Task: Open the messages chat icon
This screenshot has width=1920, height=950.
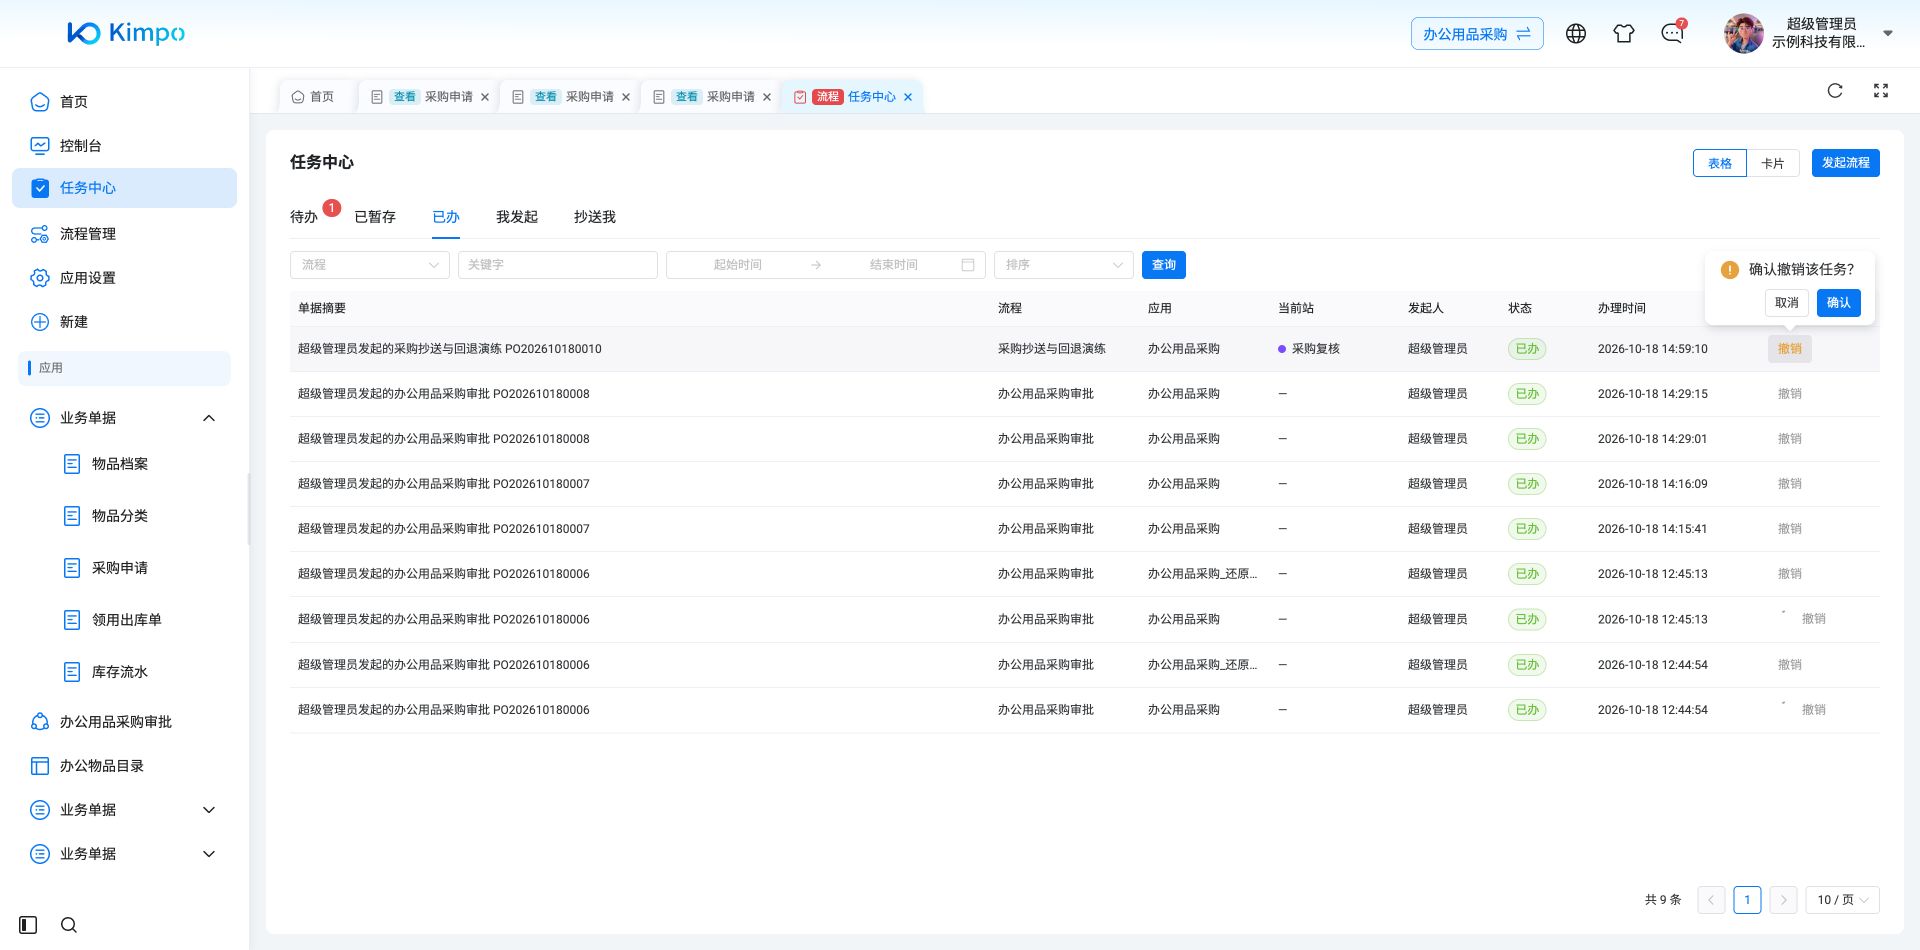Action: pos(1672,34)
